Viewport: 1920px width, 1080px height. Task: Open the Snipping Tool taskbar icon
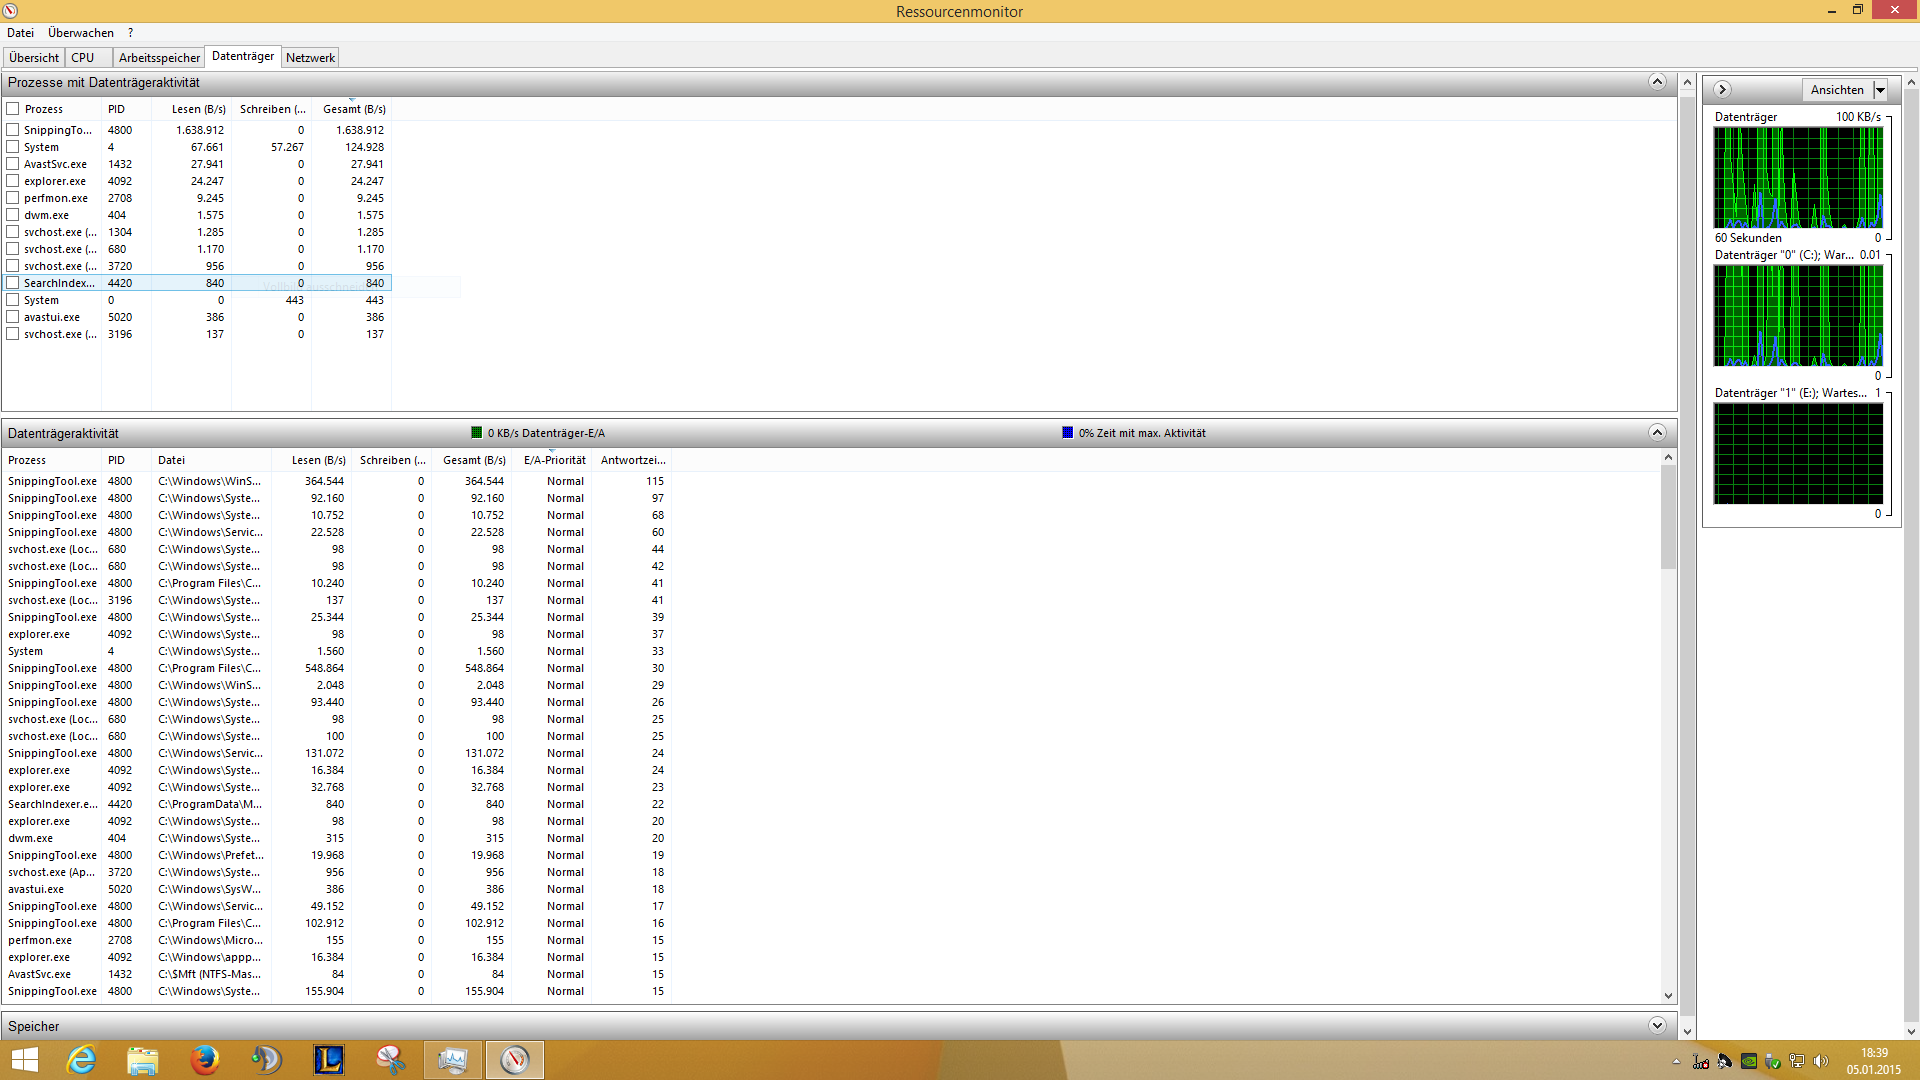tap(391, 1059)
